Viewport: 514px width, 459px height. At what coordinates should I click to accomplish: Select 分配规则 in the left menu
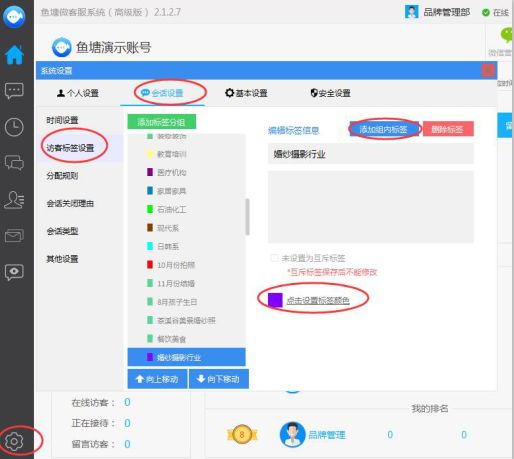(62, 176)
